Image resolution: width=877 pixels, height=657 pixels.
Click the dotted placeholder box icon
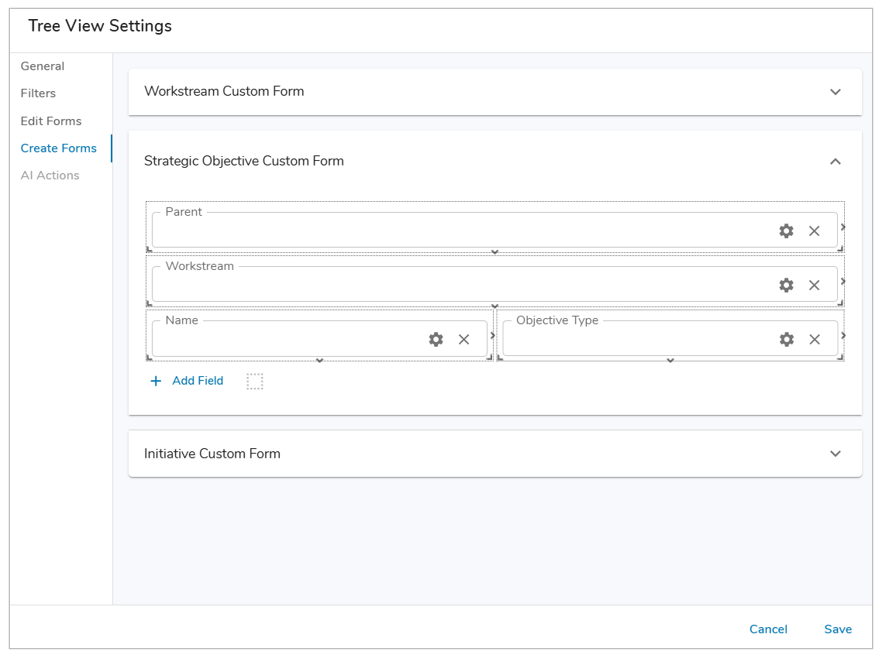[x=255, y=381]
